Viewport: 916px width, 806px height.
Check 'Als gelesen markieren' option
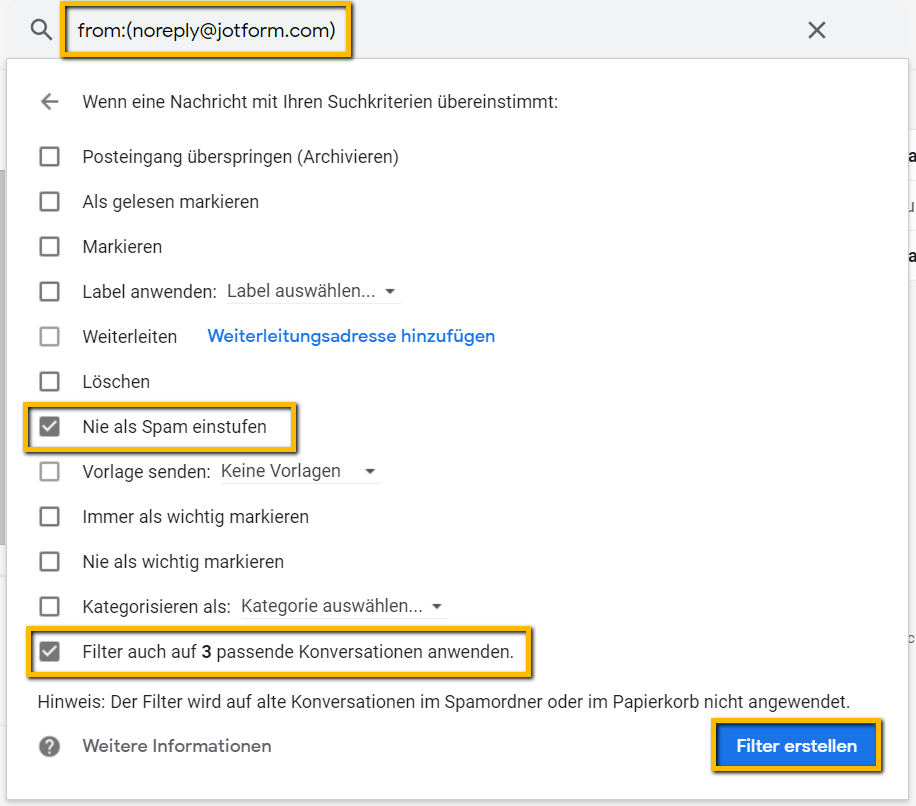49,202
